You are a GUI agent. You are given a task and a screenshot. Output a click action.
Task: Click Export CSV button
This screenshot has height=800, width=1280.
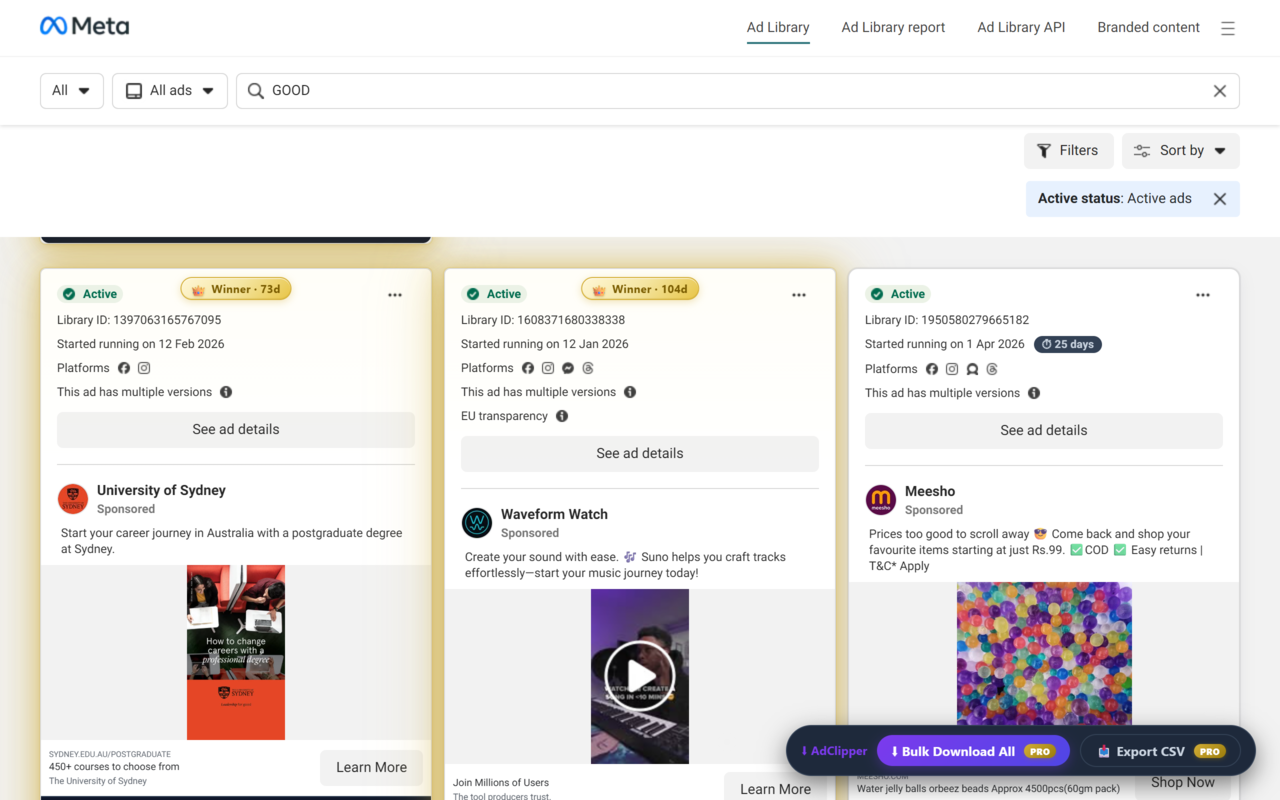tap(1160, 752)
